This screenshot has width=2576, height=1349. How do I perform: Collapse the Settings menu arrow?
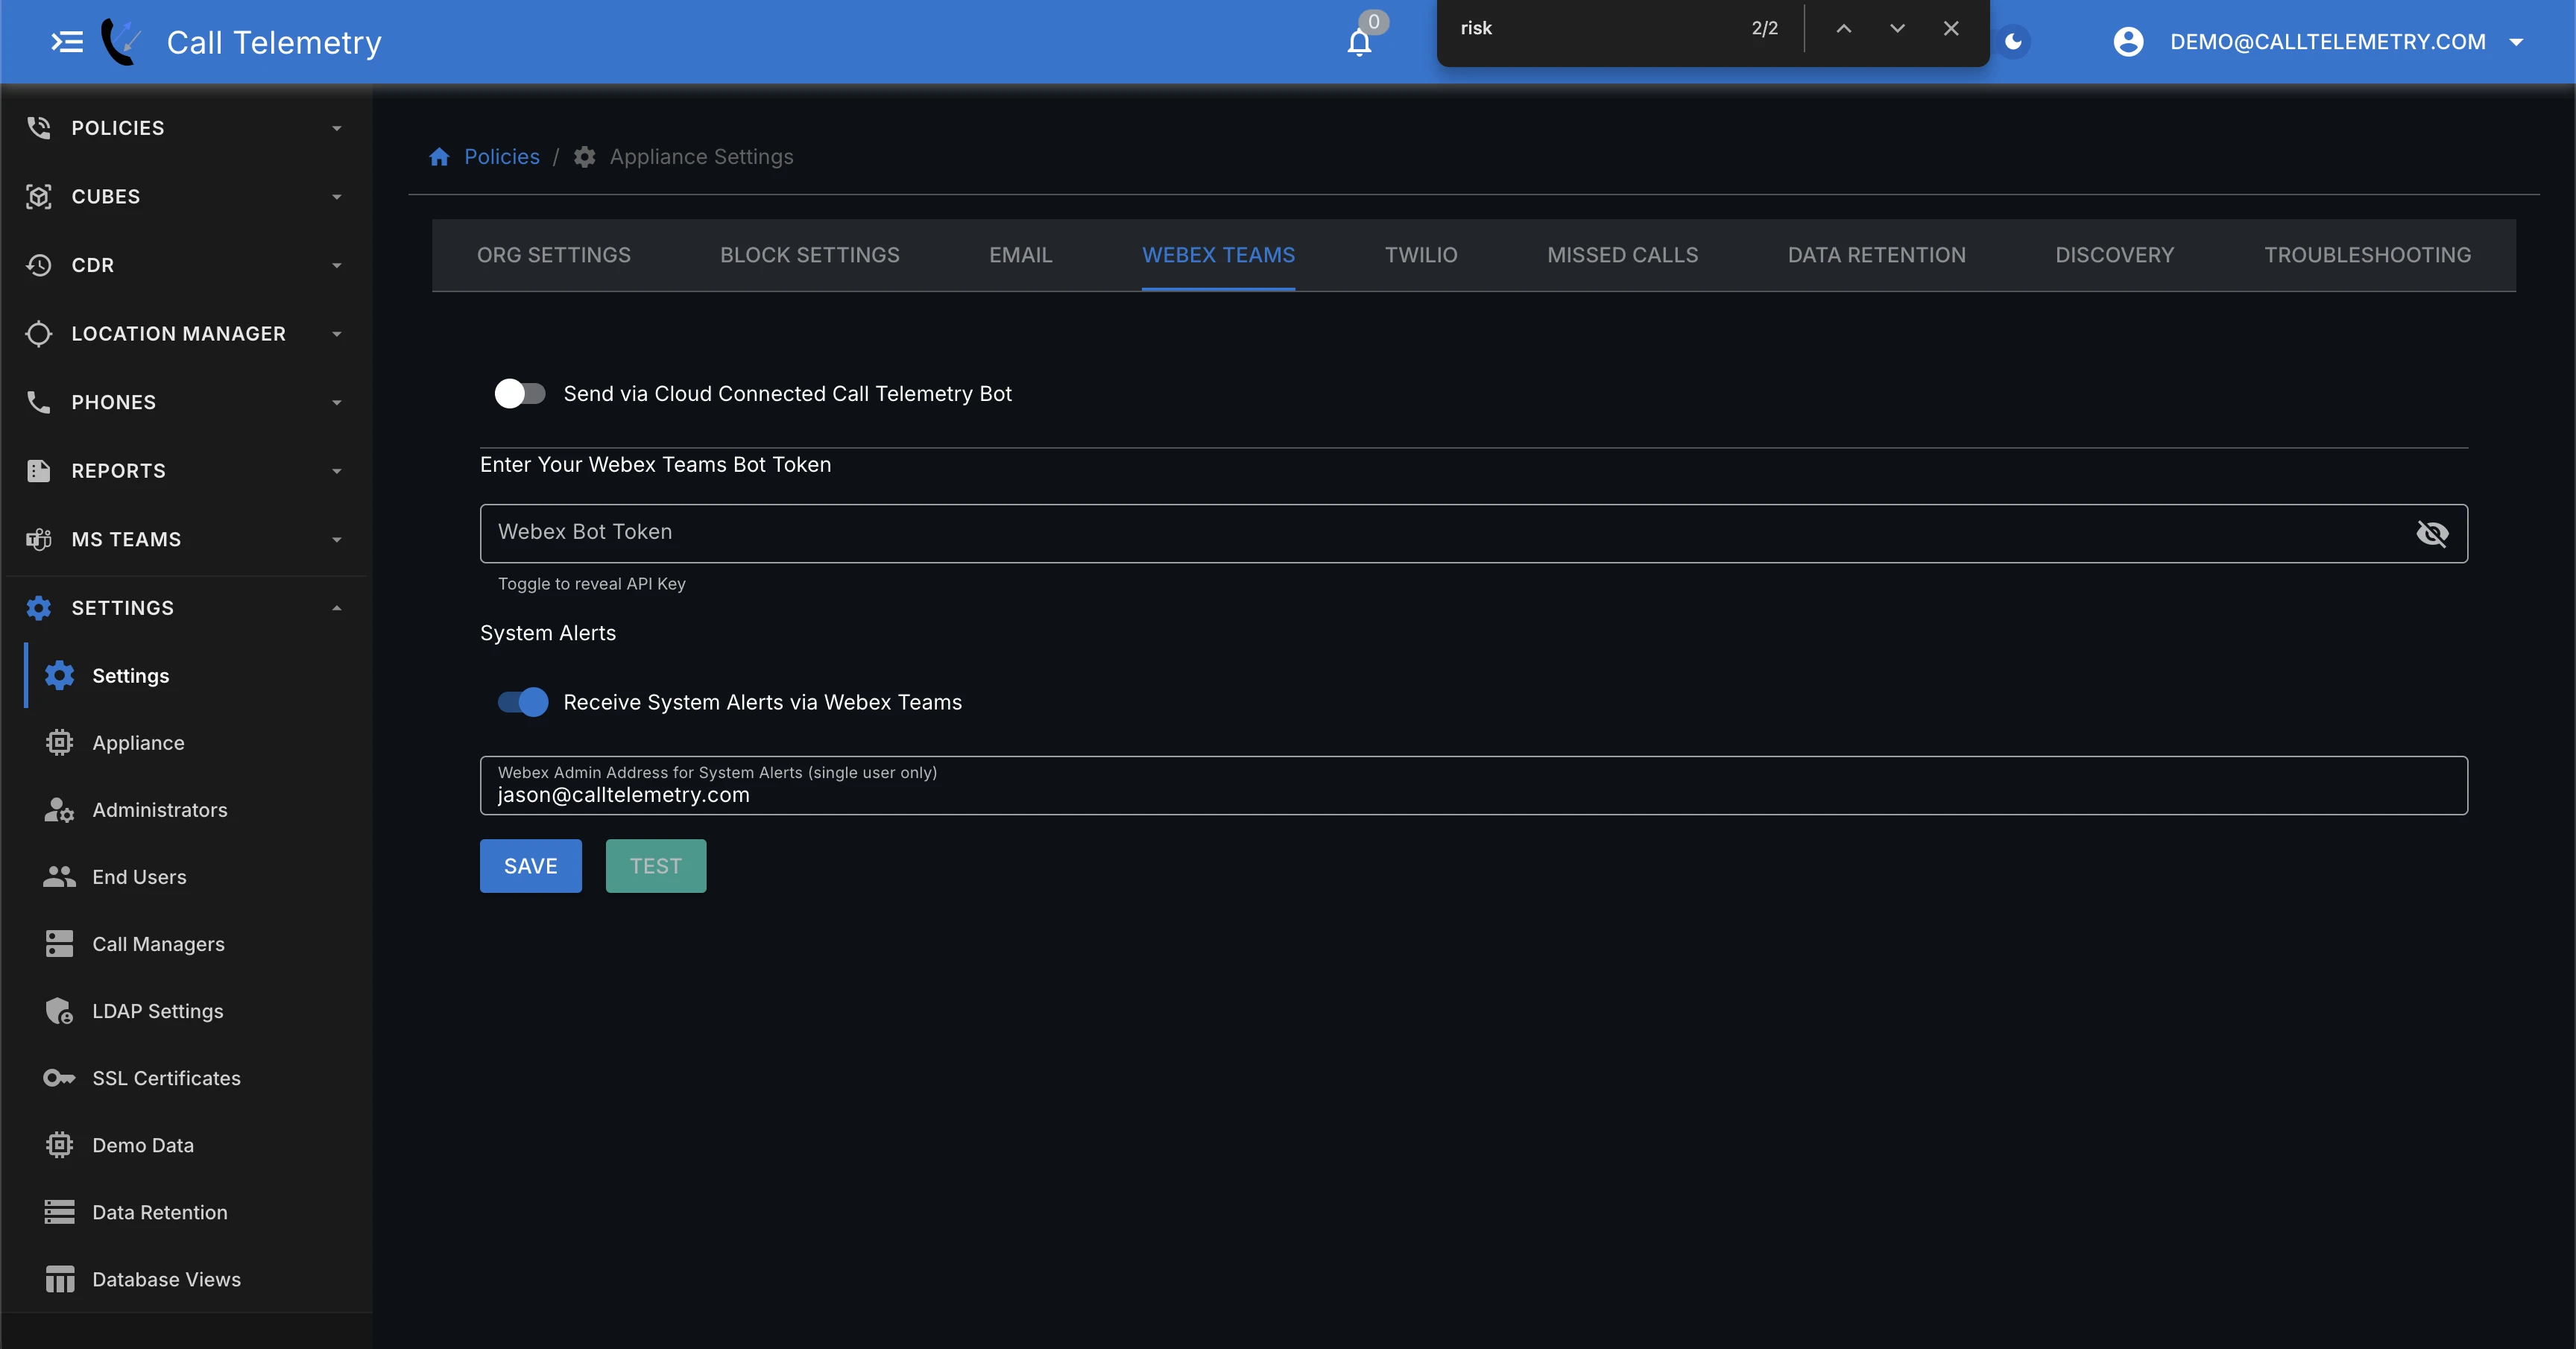[x=337, y=608]
